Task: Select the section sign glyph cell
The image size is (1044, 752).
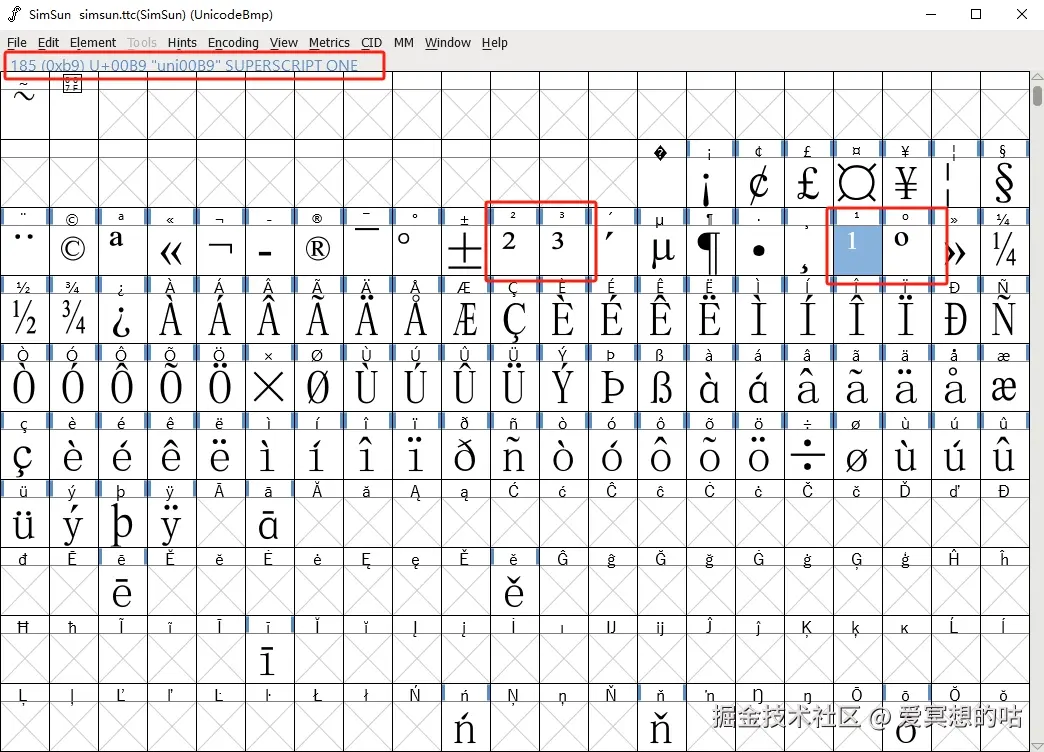Action: 1005,182
